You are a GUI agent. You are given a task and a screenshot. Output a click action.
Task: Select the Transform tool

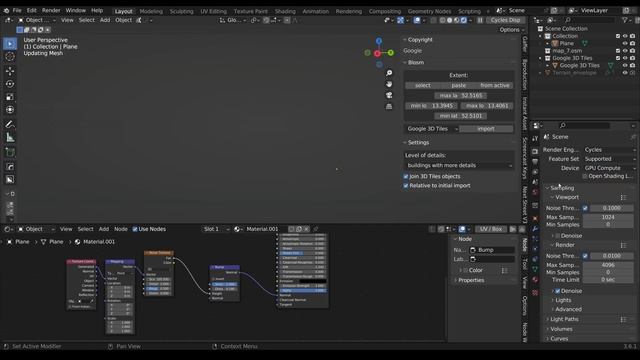10,109
